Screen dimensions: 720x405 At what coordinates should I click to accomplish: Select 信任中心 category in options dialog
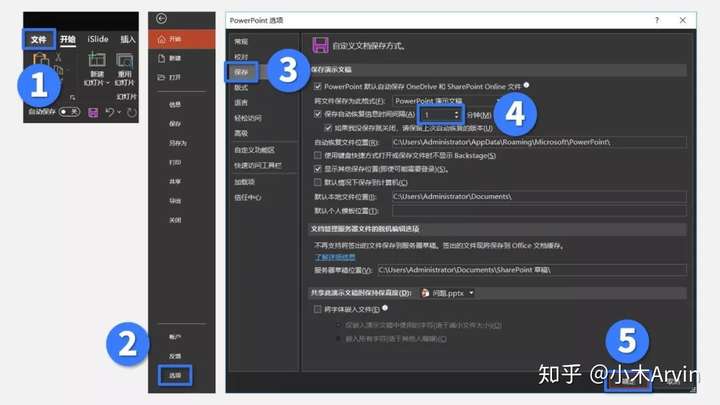click(248, 197)
